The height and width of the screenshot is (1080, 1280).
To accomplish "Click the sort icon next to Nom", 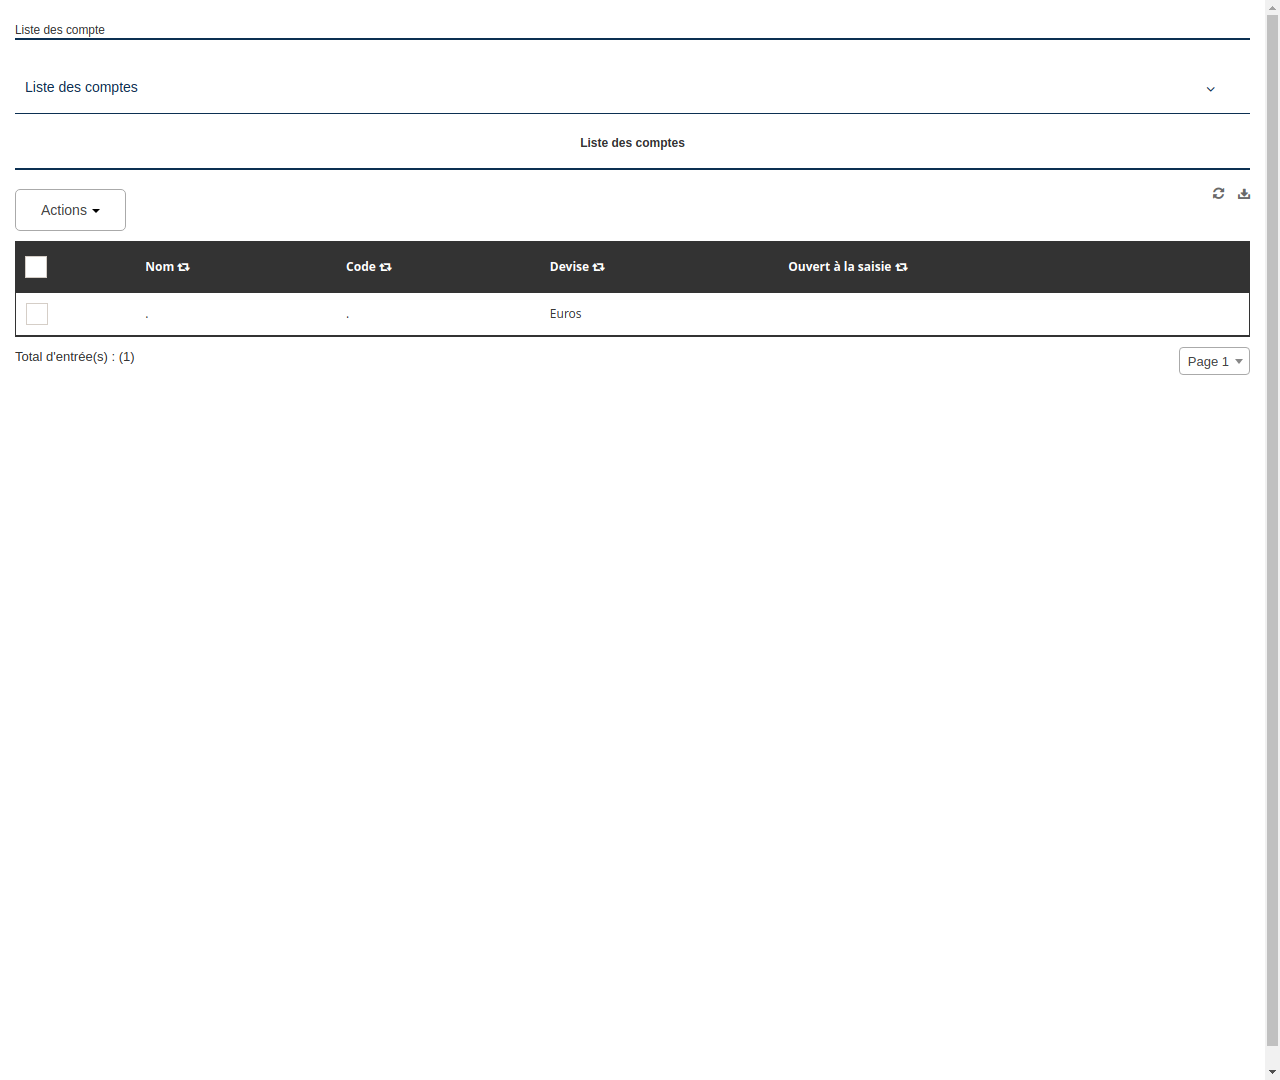I will click(x=184, y=267).
